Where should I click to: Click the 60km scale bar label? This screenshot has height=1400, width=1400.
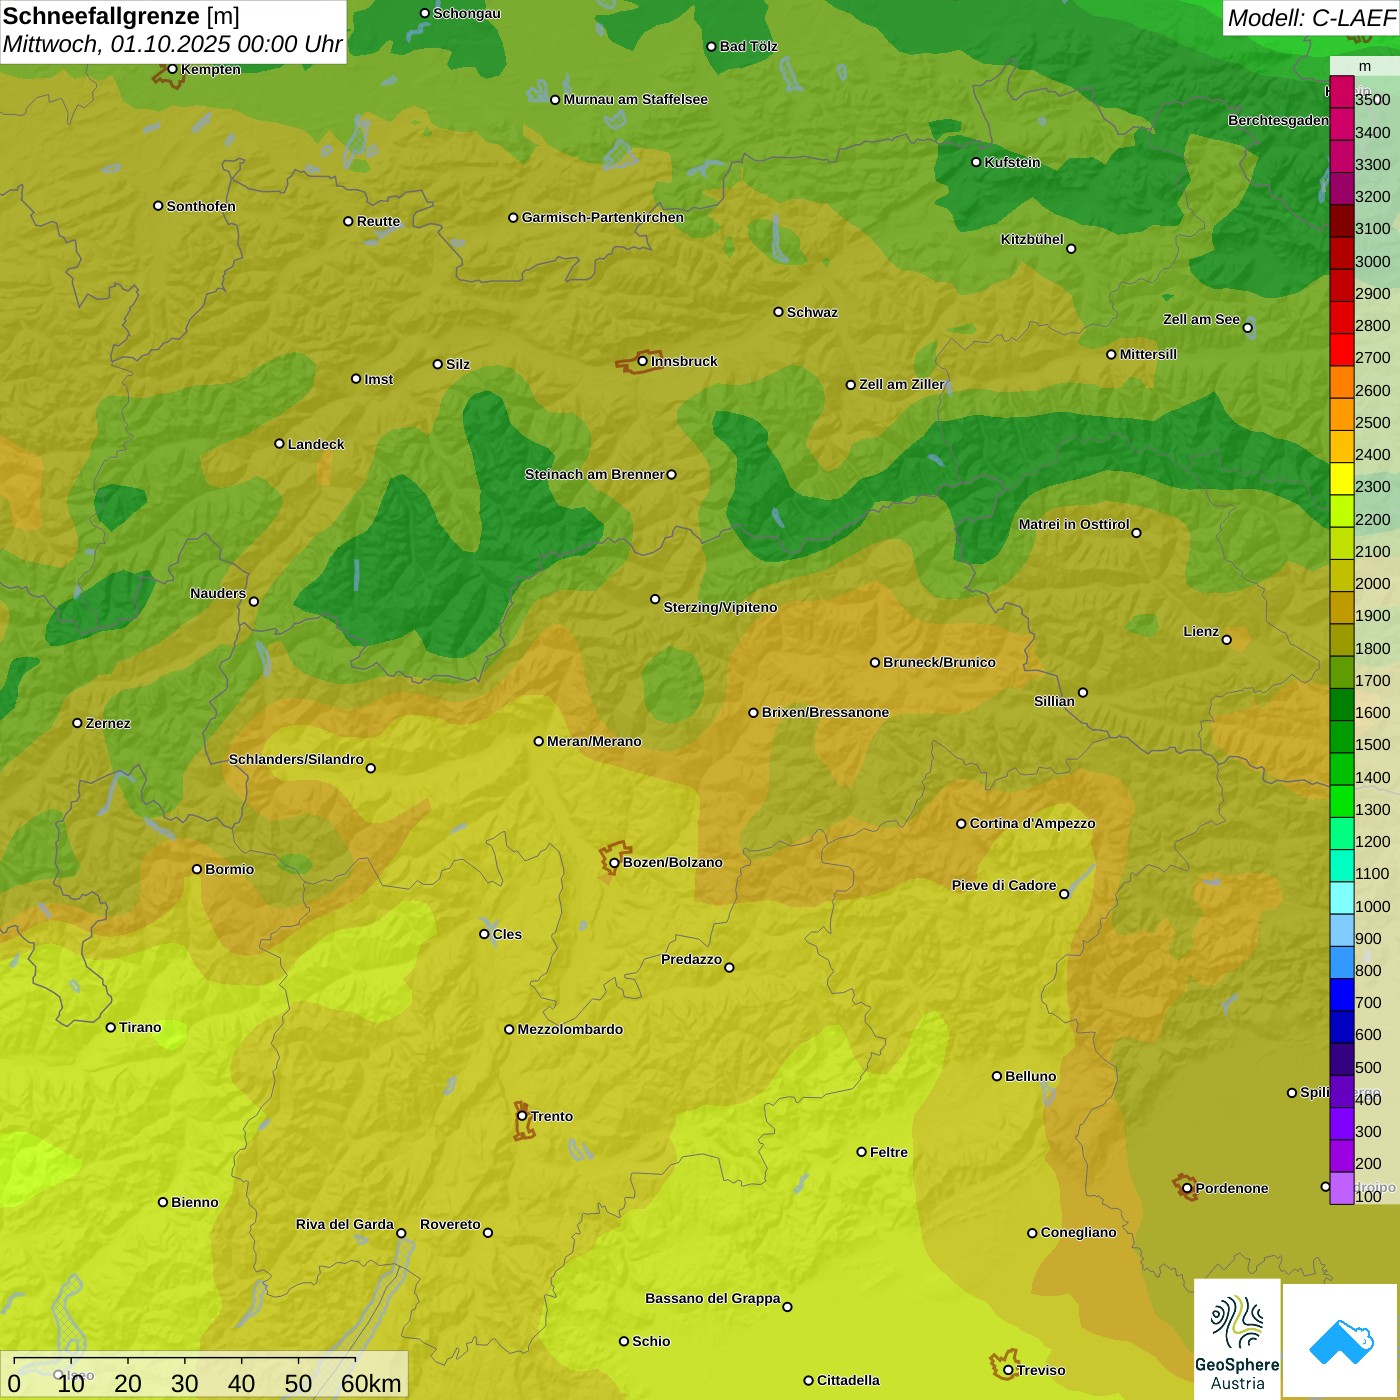371,1383
